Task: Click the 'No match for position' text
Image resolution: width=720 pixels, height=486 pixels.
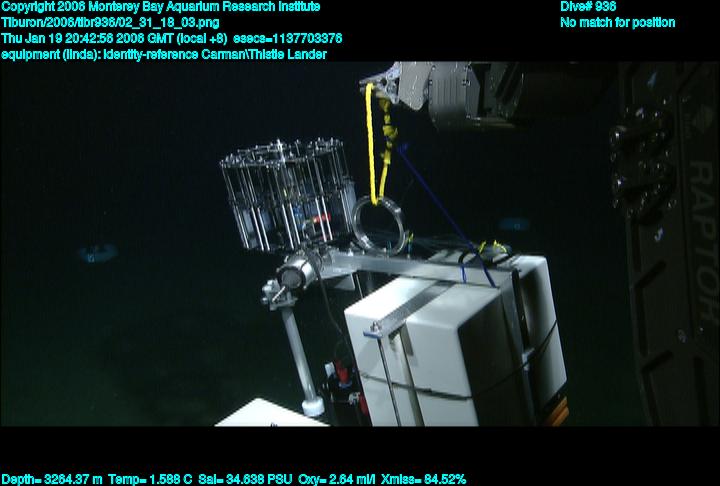Action: 618,23
